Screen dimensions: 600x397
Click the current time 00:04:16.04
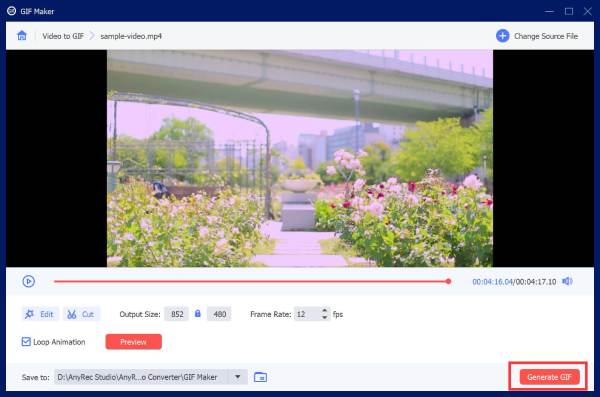click(492, 282)
